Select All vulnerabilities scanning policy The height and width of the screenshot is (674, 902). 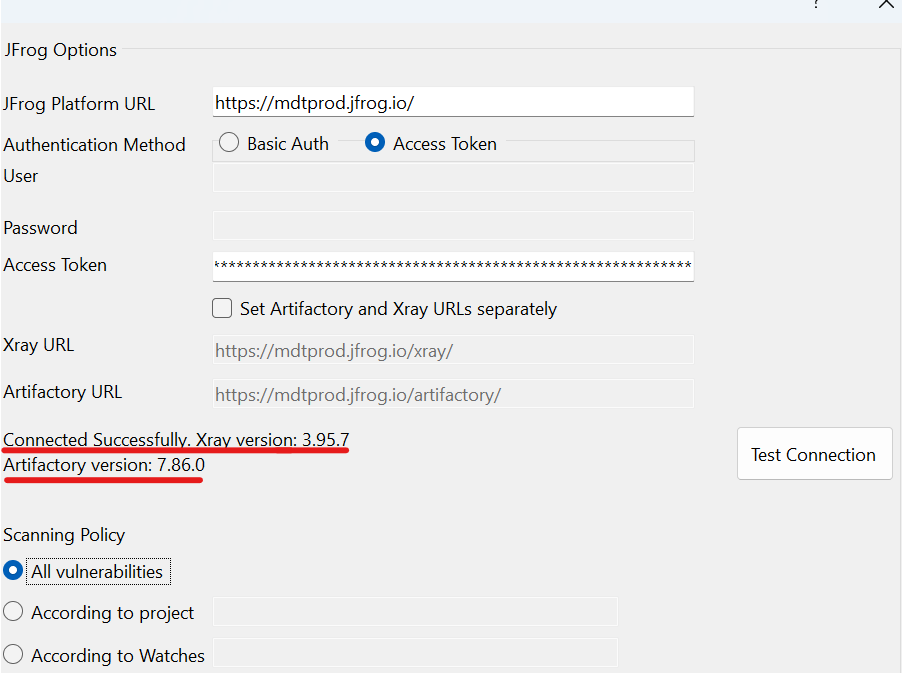(13, 571)
